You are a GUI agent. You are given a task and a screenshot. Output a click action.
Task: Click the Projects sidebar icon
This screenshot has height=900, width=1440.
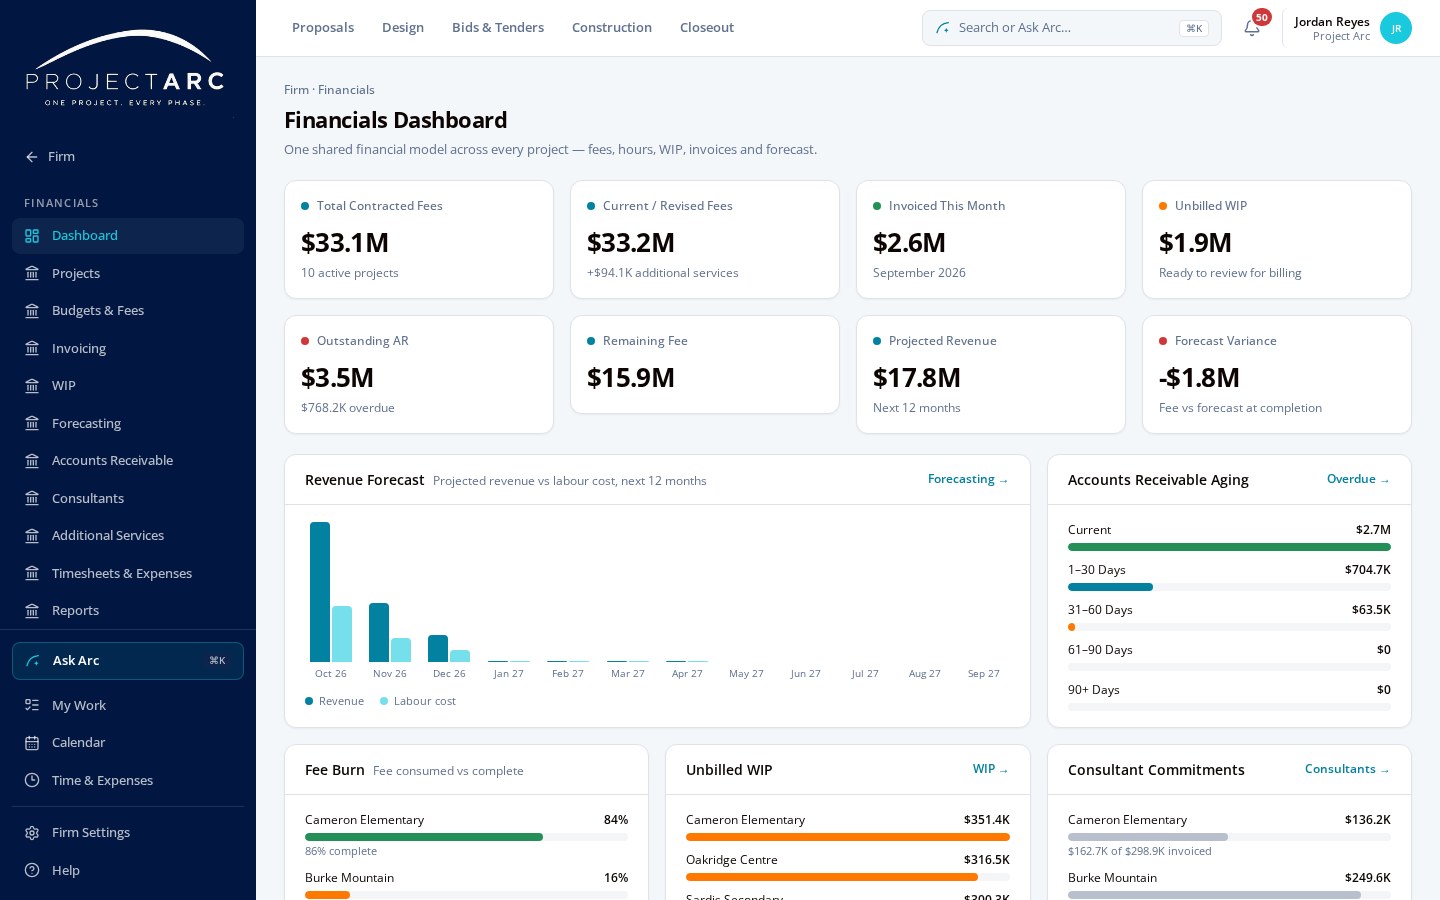(32, 274)
